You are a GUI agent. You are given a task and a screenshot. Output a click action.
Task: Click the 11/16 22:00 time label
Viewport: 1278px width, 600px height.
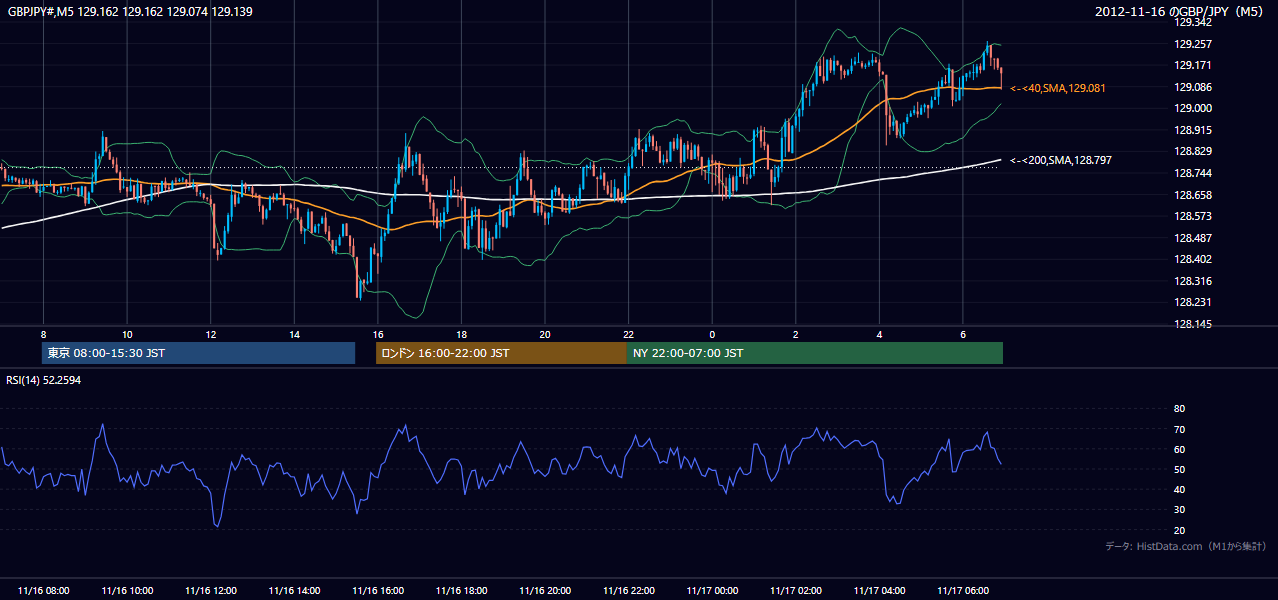tap(628, 591)
